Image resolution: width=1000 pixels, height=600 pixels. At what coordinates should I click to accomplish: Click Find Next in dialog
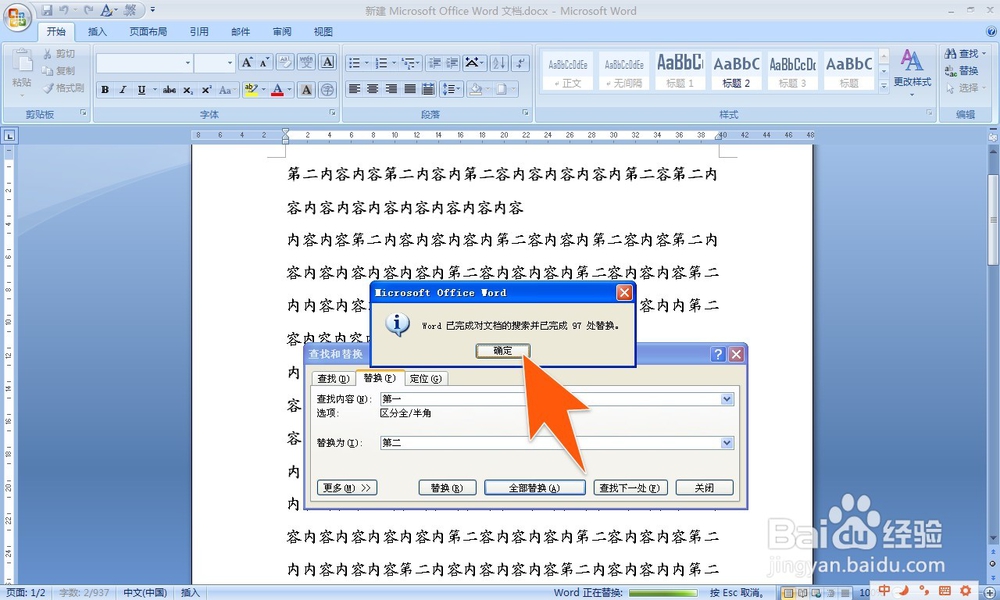point(630,488)
